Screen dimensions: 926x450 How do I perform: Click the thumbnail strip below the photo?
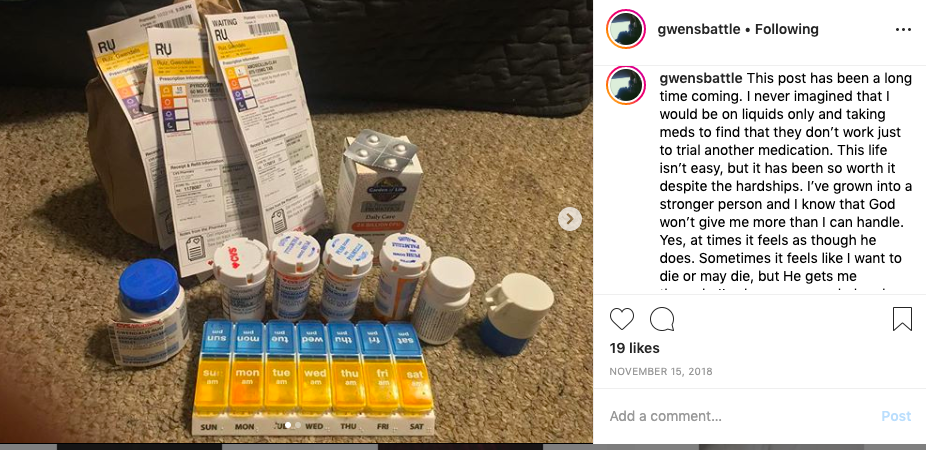[463, 447]
